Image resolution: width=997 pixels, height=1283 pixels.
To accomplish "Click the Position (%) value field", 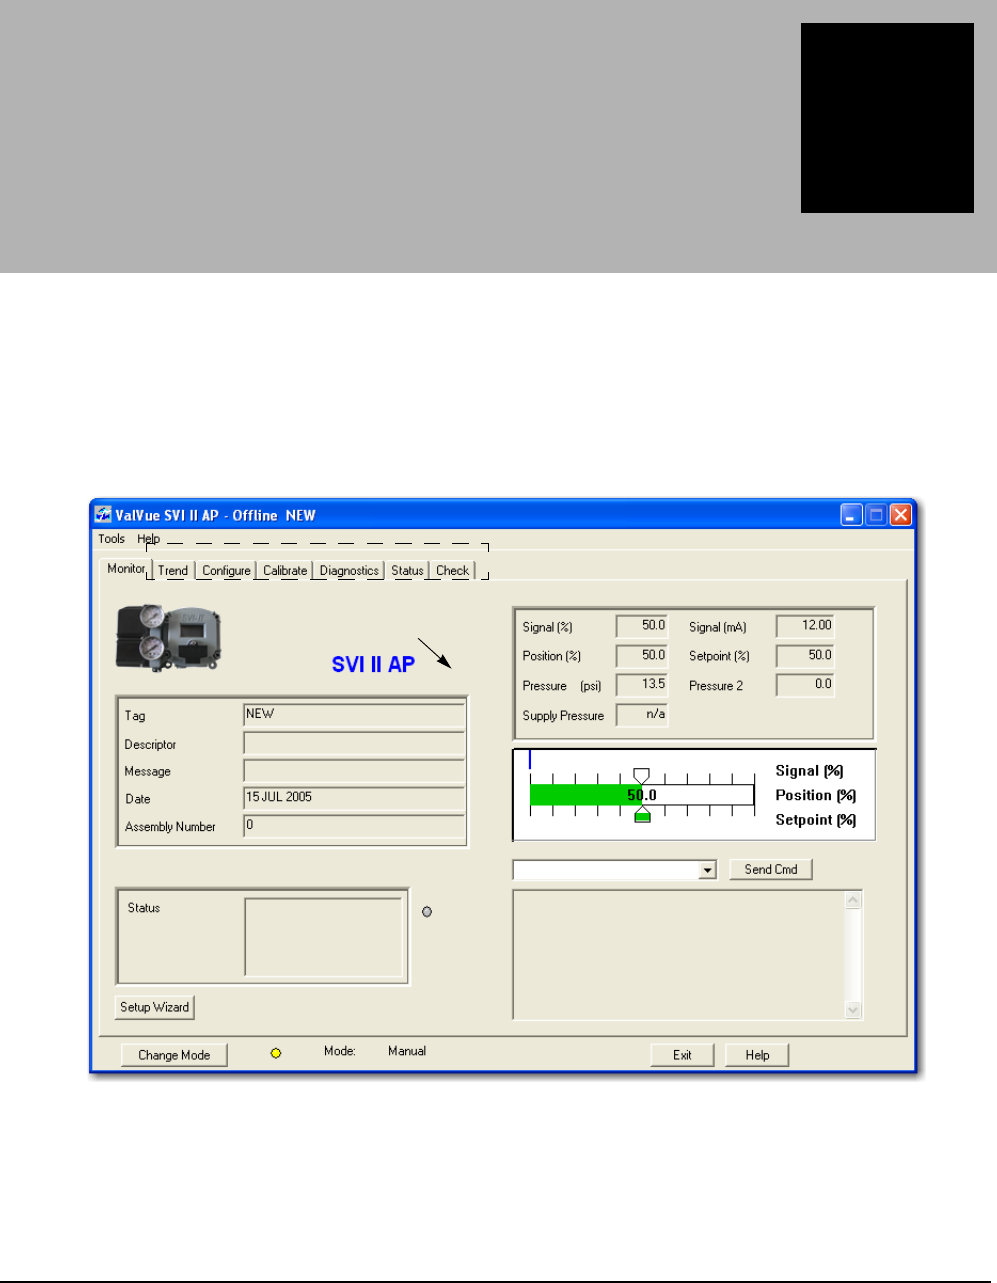I will 641,656.
